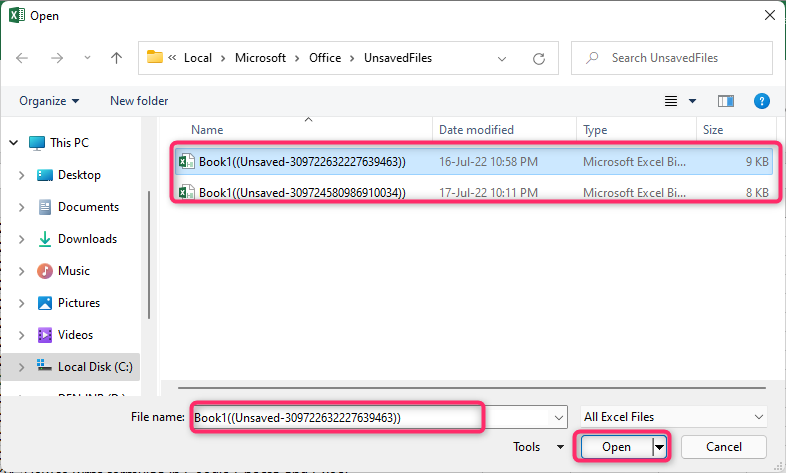Go up one folder level arrow

coord(116,58)
